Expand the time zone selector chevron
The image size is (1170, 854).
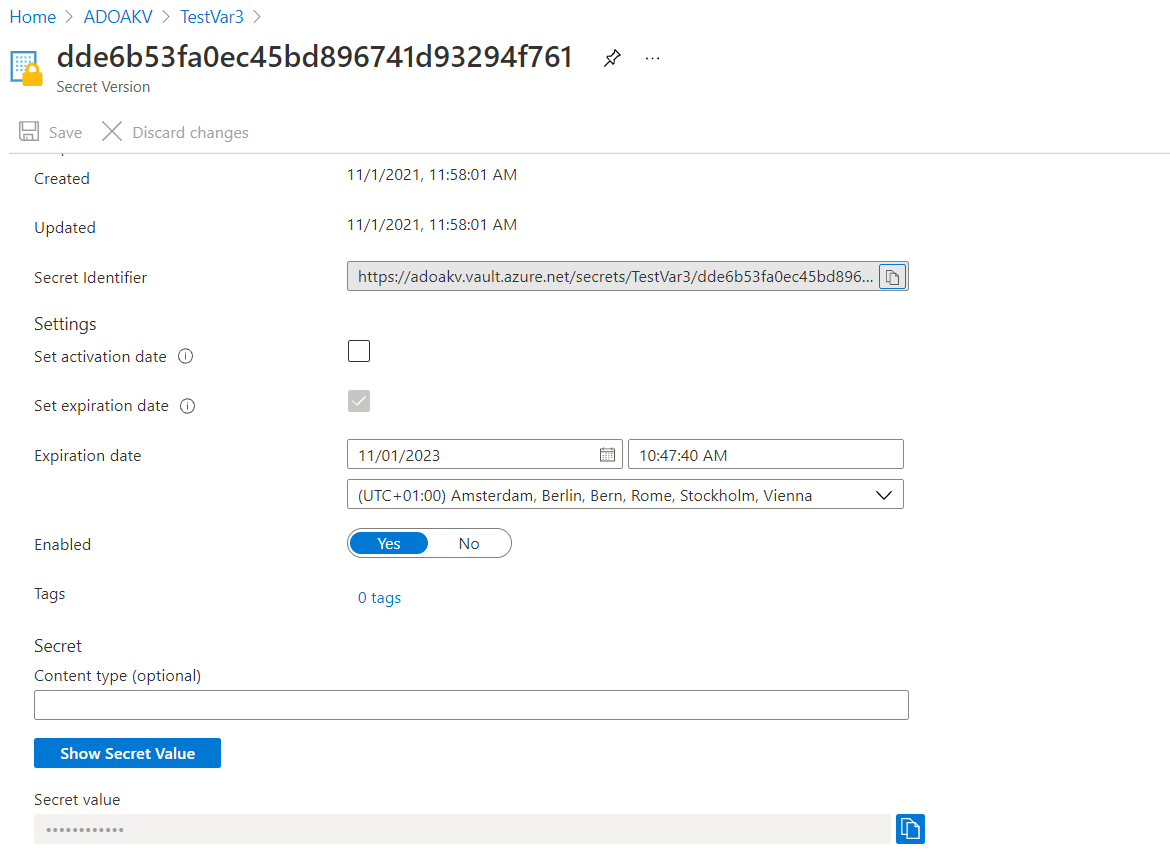(883, 493)
